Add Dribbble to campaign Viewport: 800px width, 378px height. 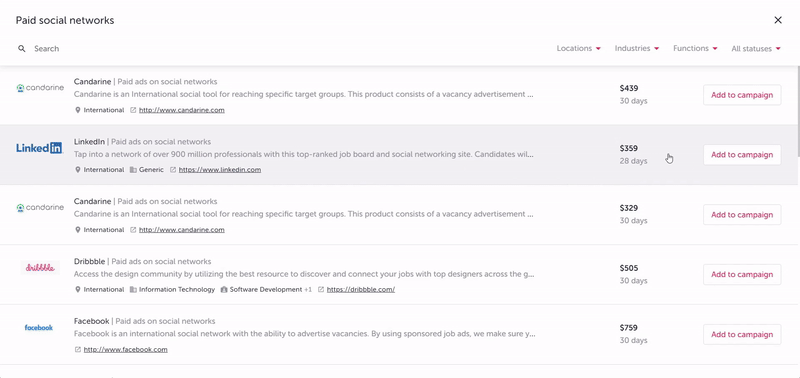[x=742, y=274]
